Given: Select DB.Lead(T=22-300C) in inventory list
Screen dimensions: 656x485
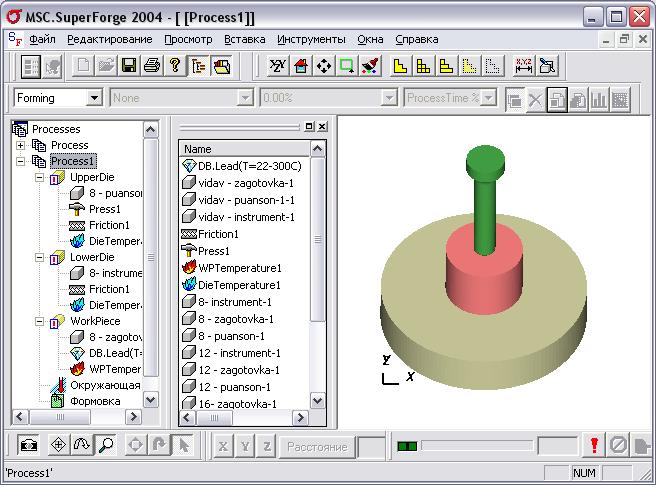Looking at the screenshot, I should pyautogui.click(x=250, y=166).
